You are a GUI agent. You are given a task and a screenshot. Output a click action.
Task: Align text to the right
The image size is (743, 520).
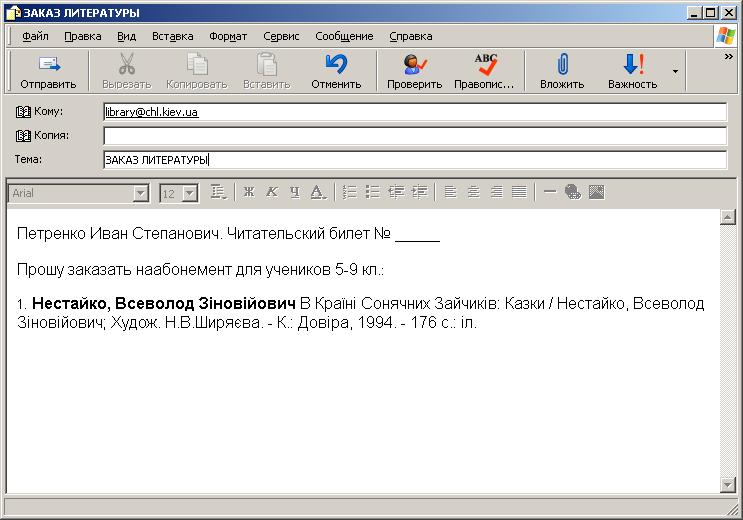pos(497,192)
